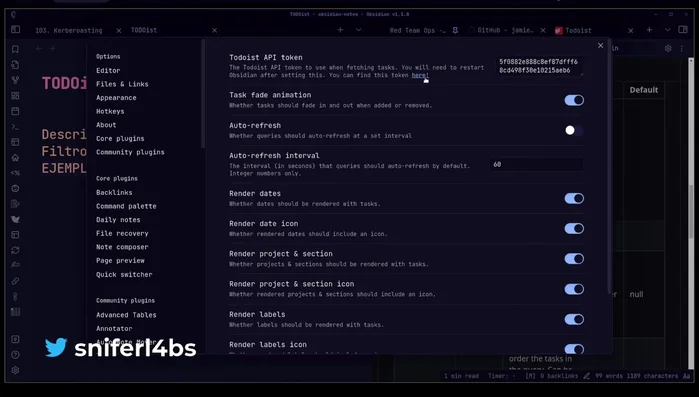This screenshot has height=397, width=699.
Task: Disable Task fade animation toggle
Action: (x=574, y=100)
